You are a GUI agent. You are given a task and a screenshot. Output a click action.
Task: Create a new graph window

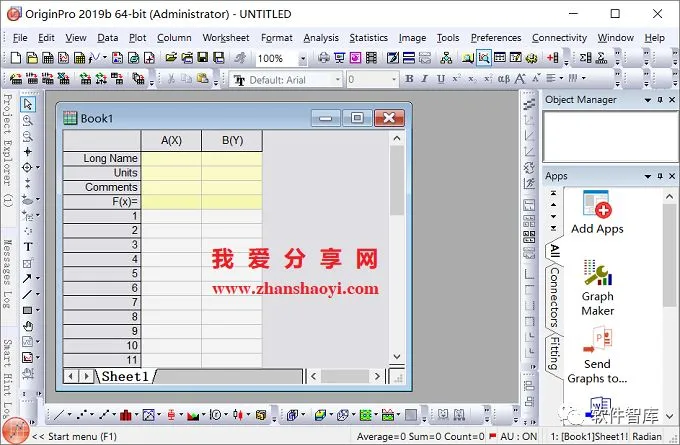pos(63,58)
